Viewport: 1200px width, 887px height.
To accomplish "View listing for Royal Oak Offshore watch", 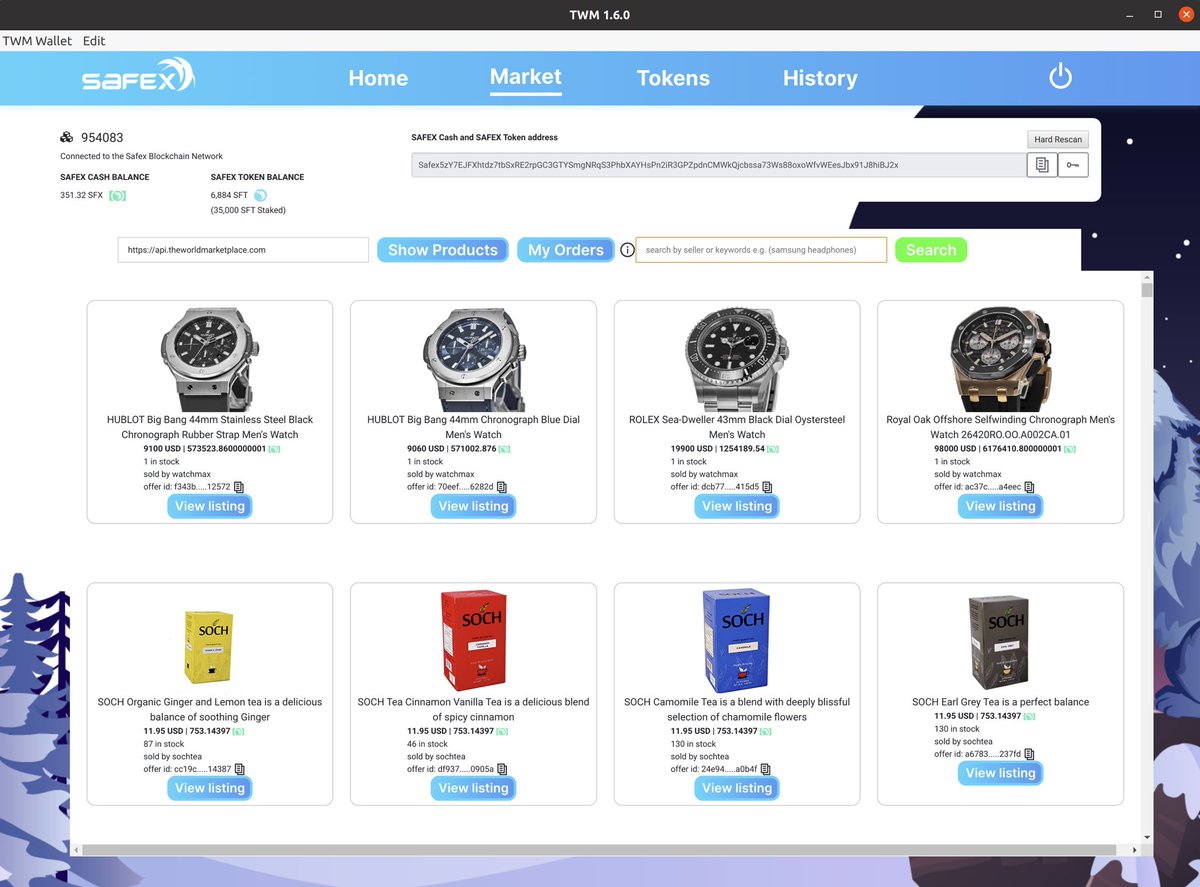I will click(x=1000, y=506).
